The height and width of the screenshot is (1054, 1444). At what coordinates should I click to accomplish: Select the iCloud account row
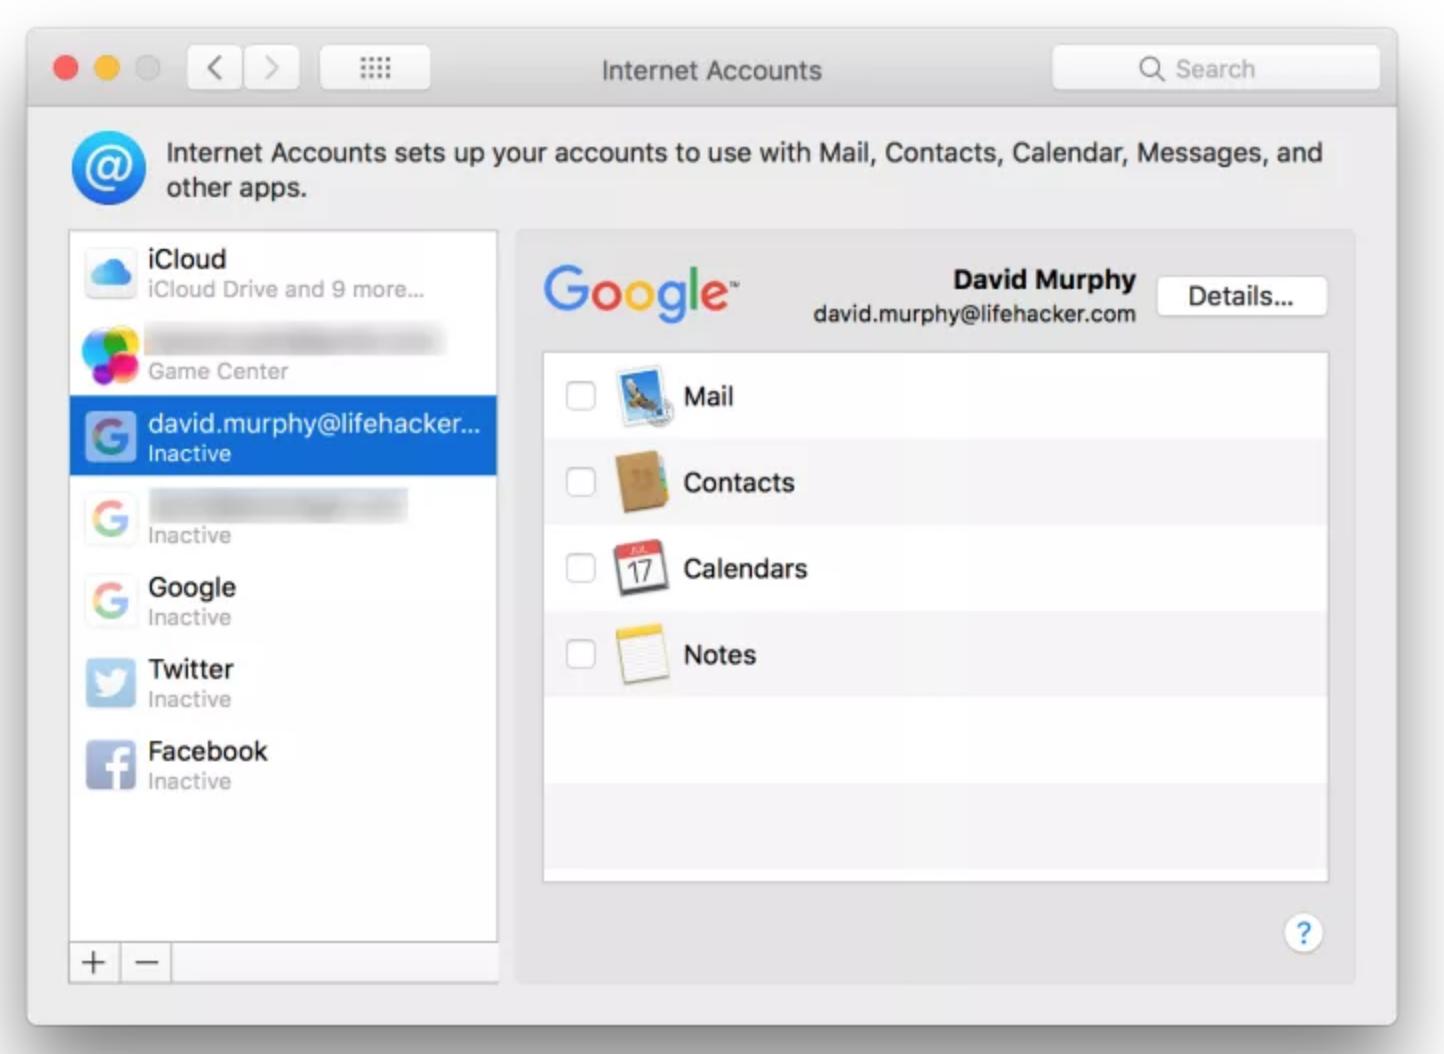click(283, 273)
